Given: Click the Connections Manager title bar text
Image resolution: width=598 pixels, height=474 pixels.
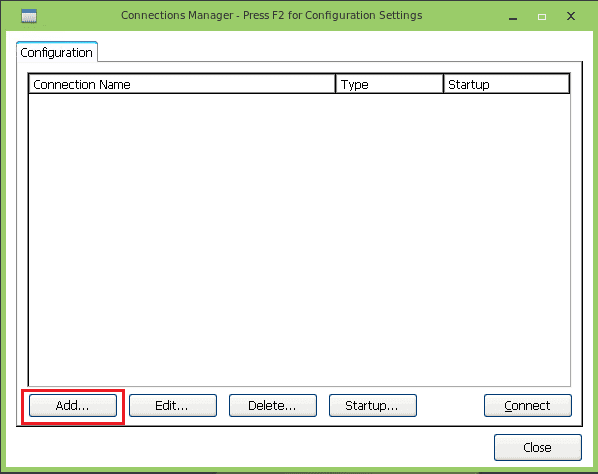Looking at the screenshot, I should coord(272,15).
